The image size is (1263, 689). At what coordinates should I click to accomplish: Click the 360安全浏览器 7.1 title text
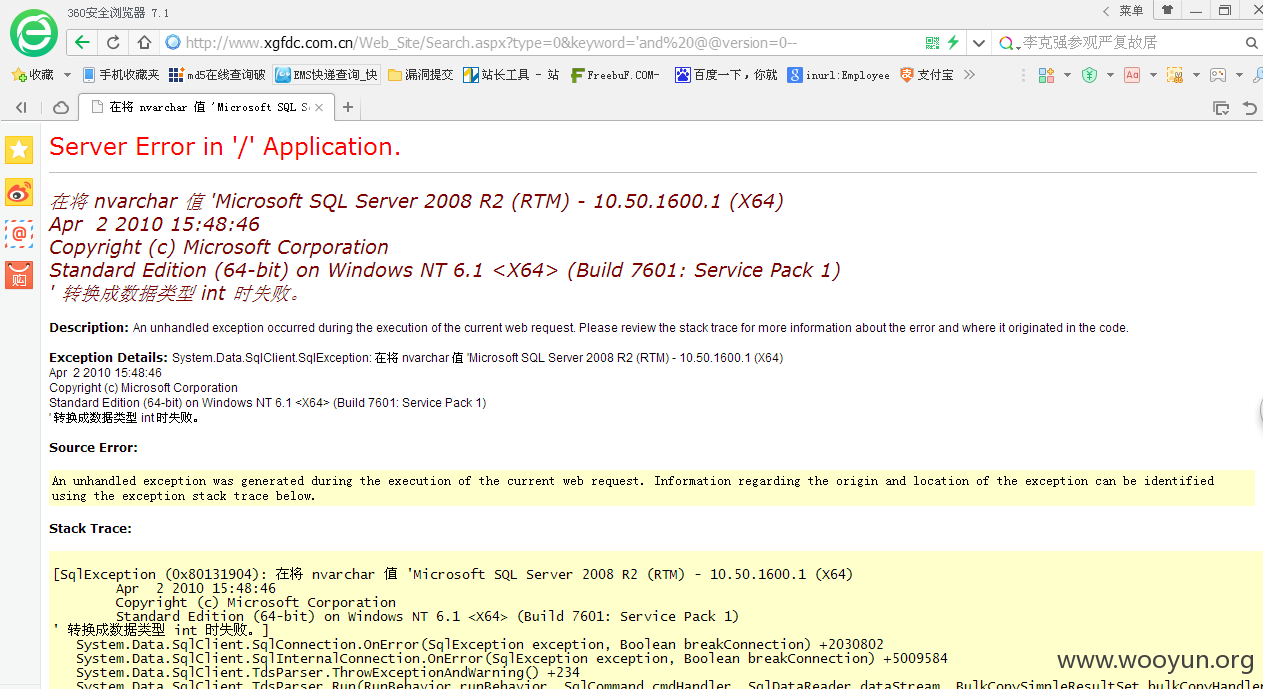(118, 13)
